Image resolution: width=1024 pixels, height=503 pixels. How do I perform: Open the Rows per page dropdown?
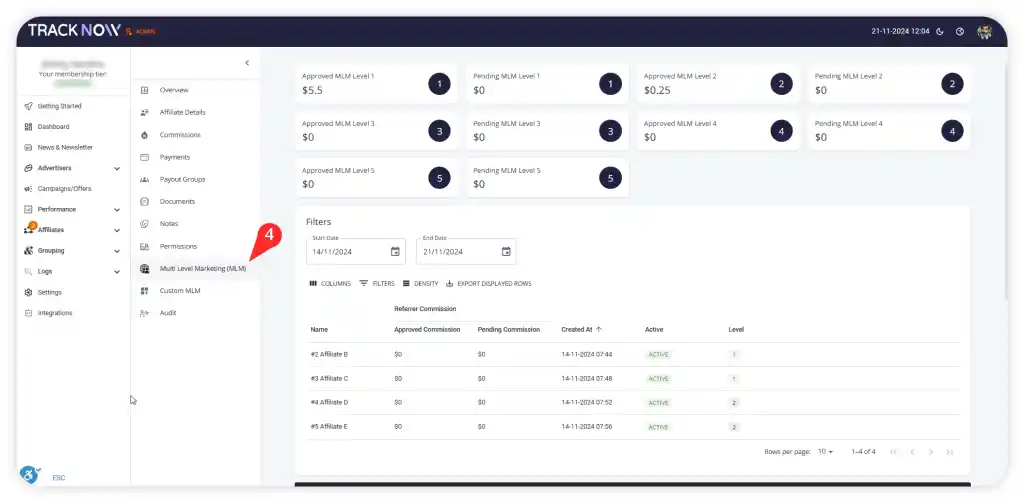point(826,451)
